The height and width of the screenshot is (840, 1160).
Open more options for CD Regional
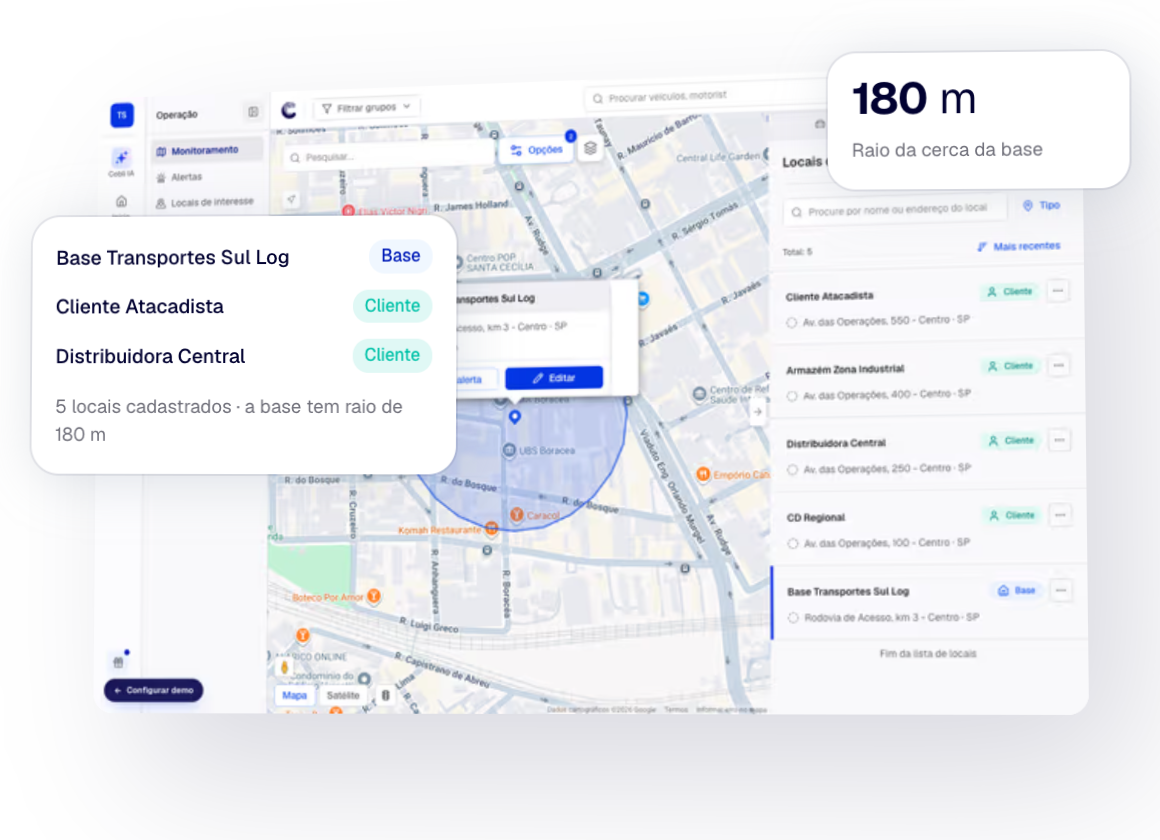coord(1060,515)
